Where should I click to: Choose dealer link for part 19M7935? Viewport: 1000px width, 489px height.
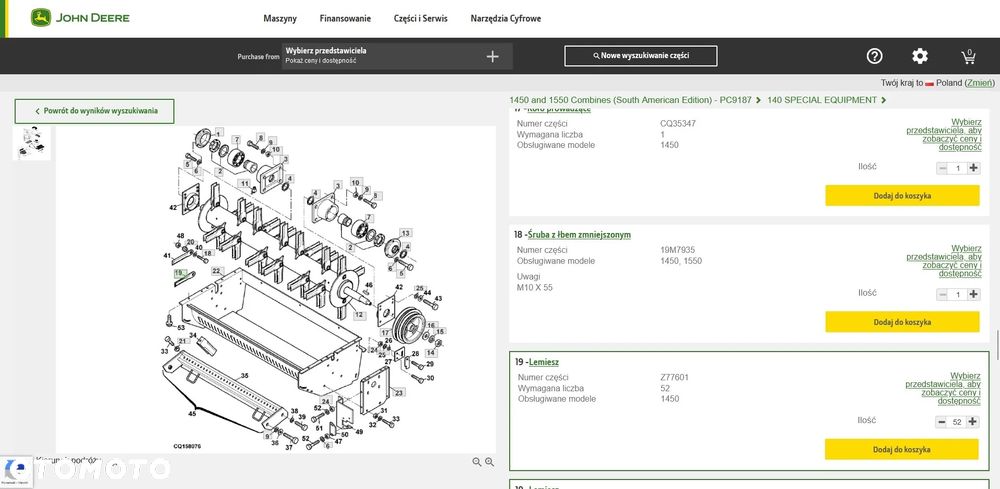(x=943, y=261)
